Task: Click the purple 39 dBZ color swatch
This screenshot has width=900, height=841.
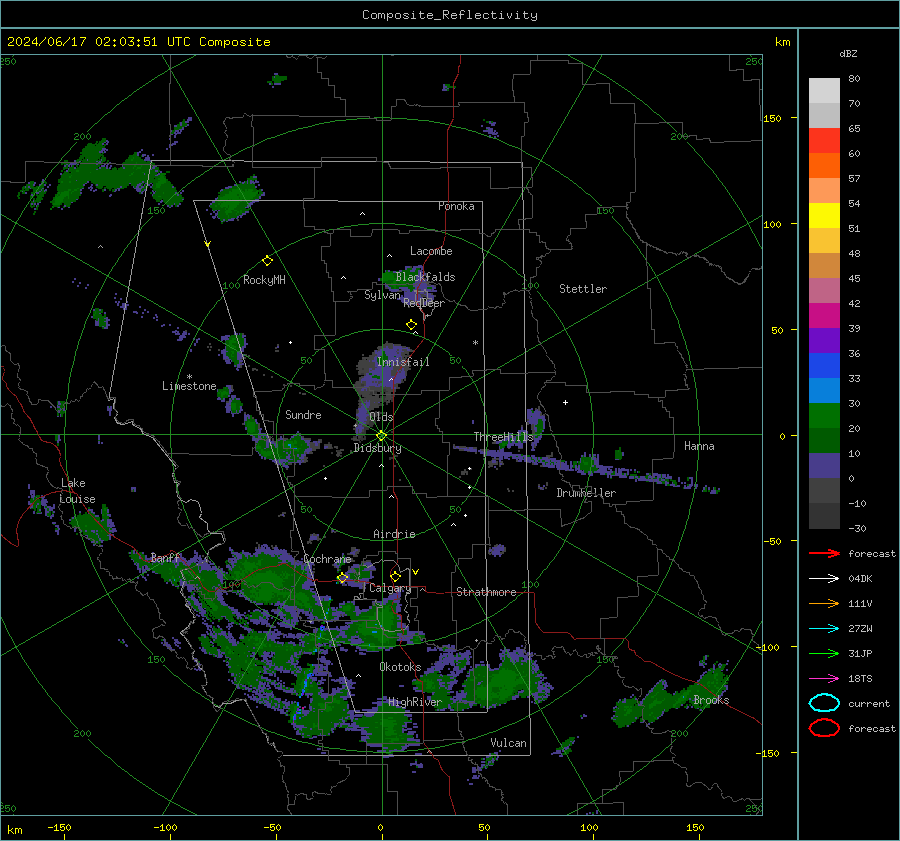Action: [x=824, y=340]
